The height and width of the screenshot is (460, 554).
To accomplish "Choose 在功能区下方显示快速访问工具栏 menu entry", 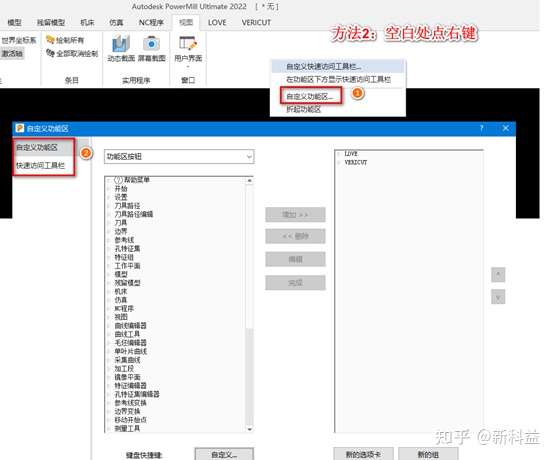I will tap(338, 79).
